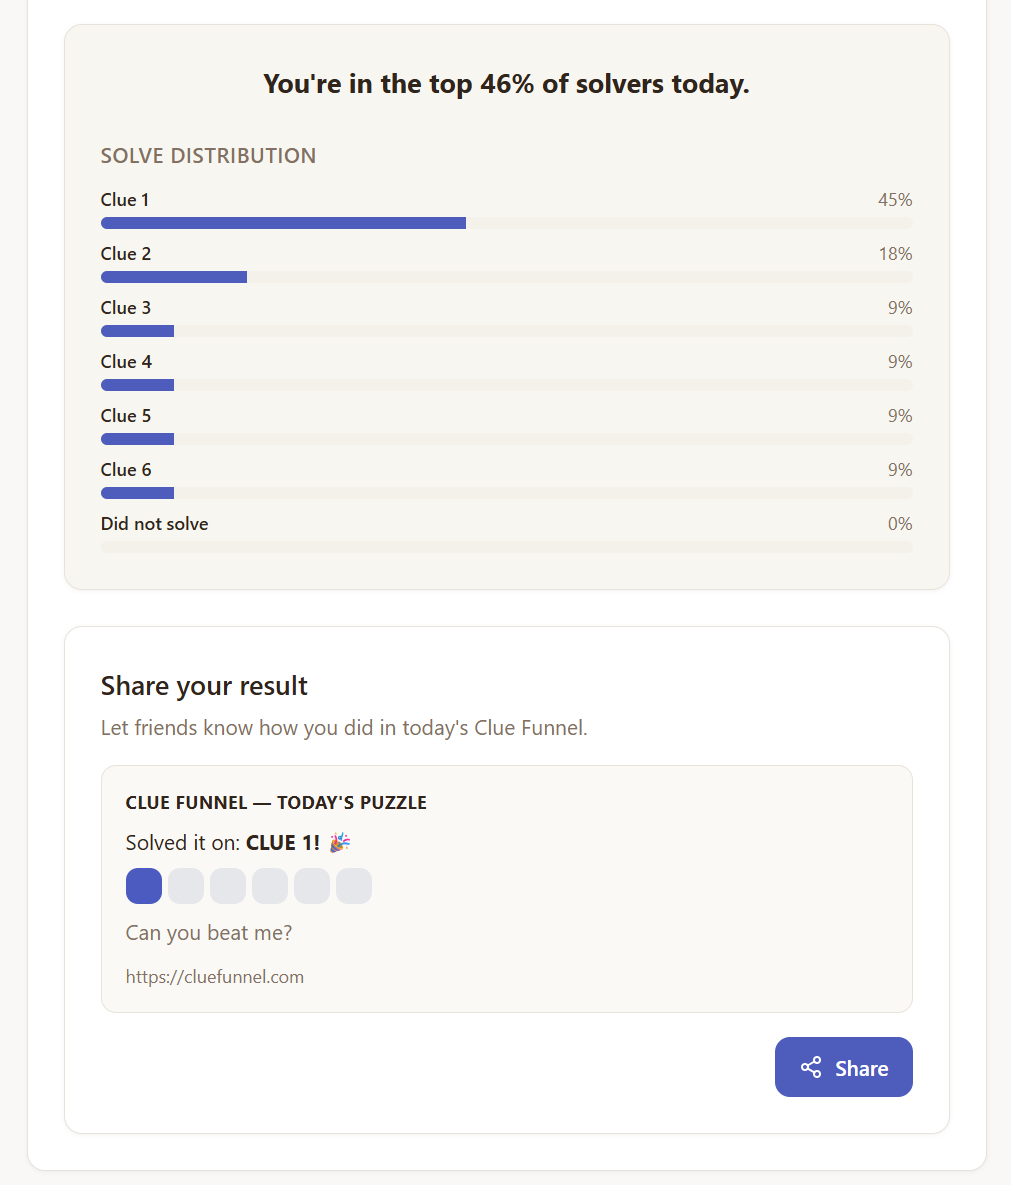This screenshot has width=1011, height=1185.
Task: Select the 45% label next to Clue 1
Action: pos(895,199)
